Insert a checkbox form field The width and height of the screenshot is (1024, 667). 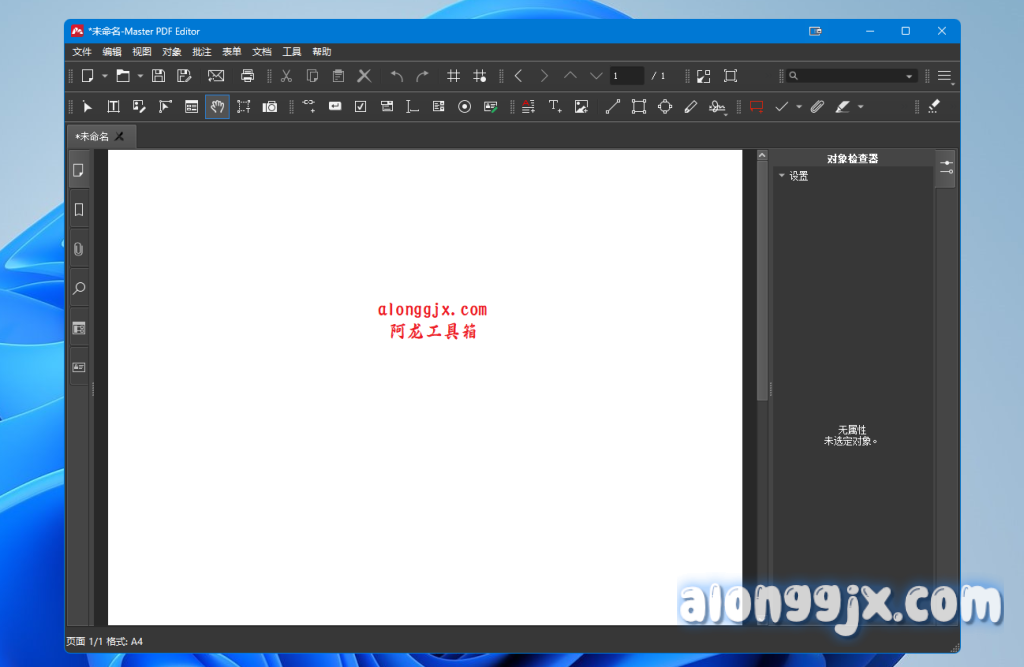360,107
